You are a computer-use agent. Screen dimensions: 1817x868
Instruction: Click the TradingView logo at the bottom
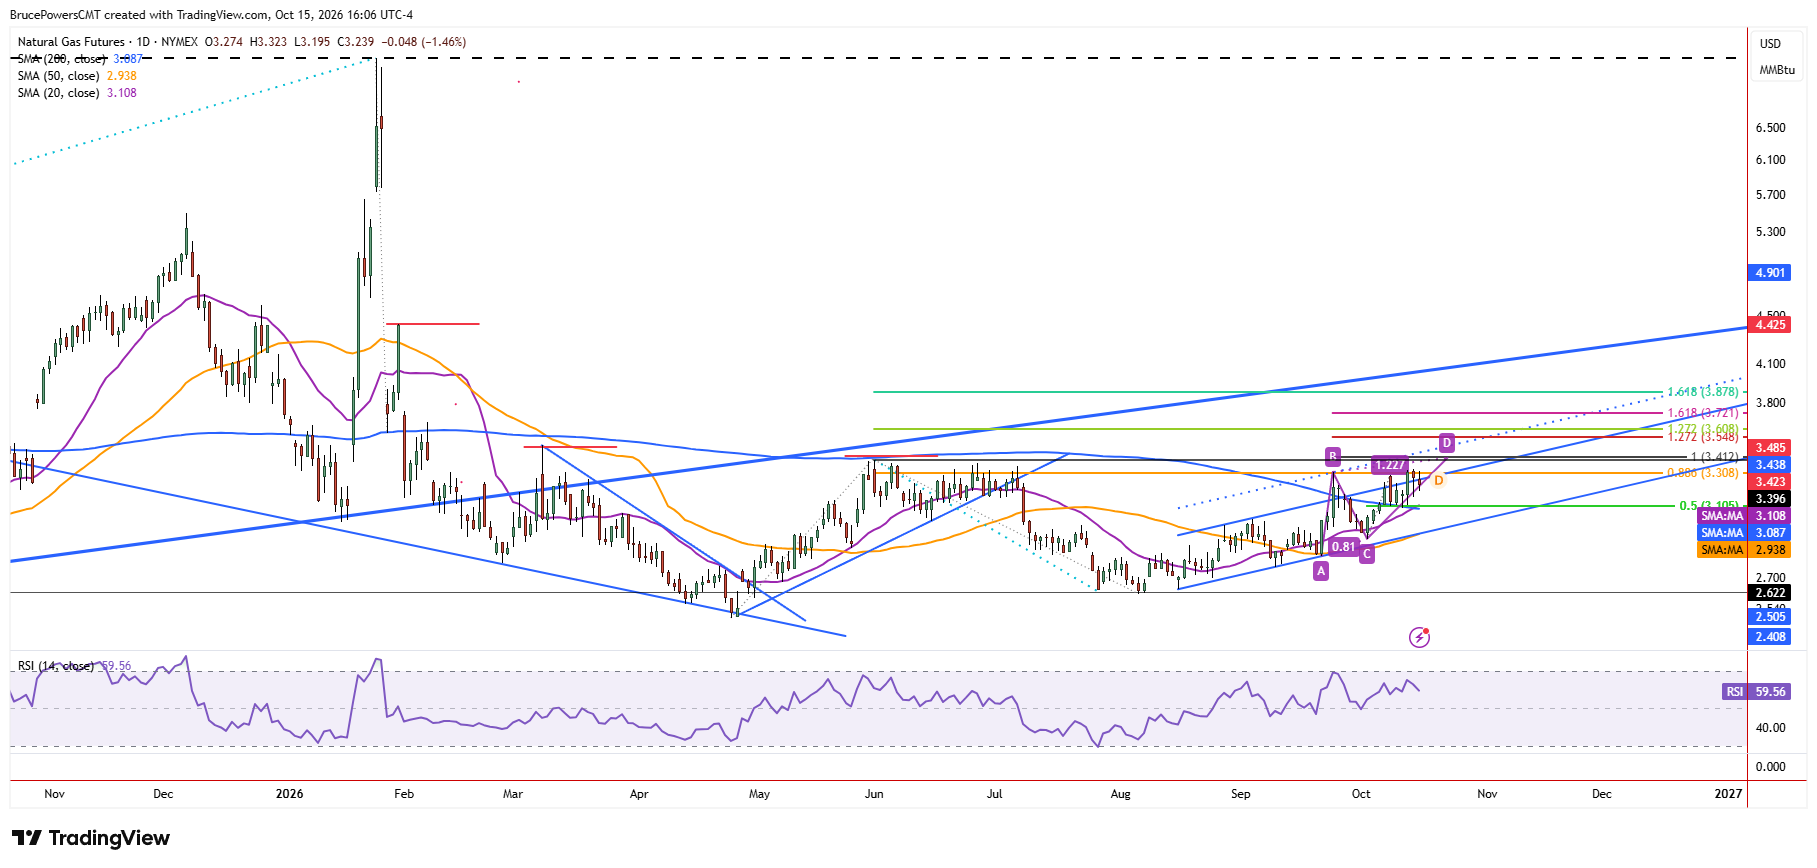point(91,838)
